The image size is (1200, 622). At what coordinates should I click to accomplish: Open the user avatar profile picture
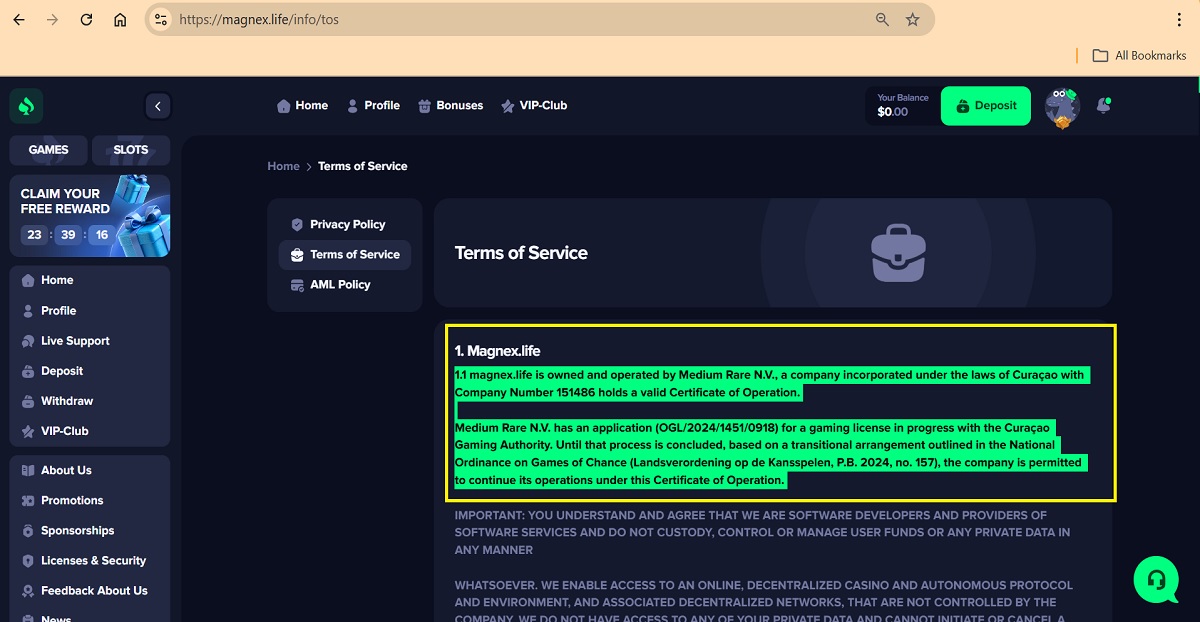click(1062, 106)
